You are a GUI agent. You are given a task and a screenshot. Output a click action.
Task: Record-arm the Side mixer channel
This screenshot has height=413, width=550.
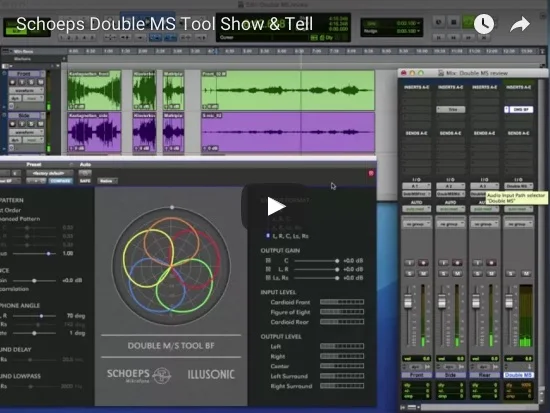(x=457, y=262)
